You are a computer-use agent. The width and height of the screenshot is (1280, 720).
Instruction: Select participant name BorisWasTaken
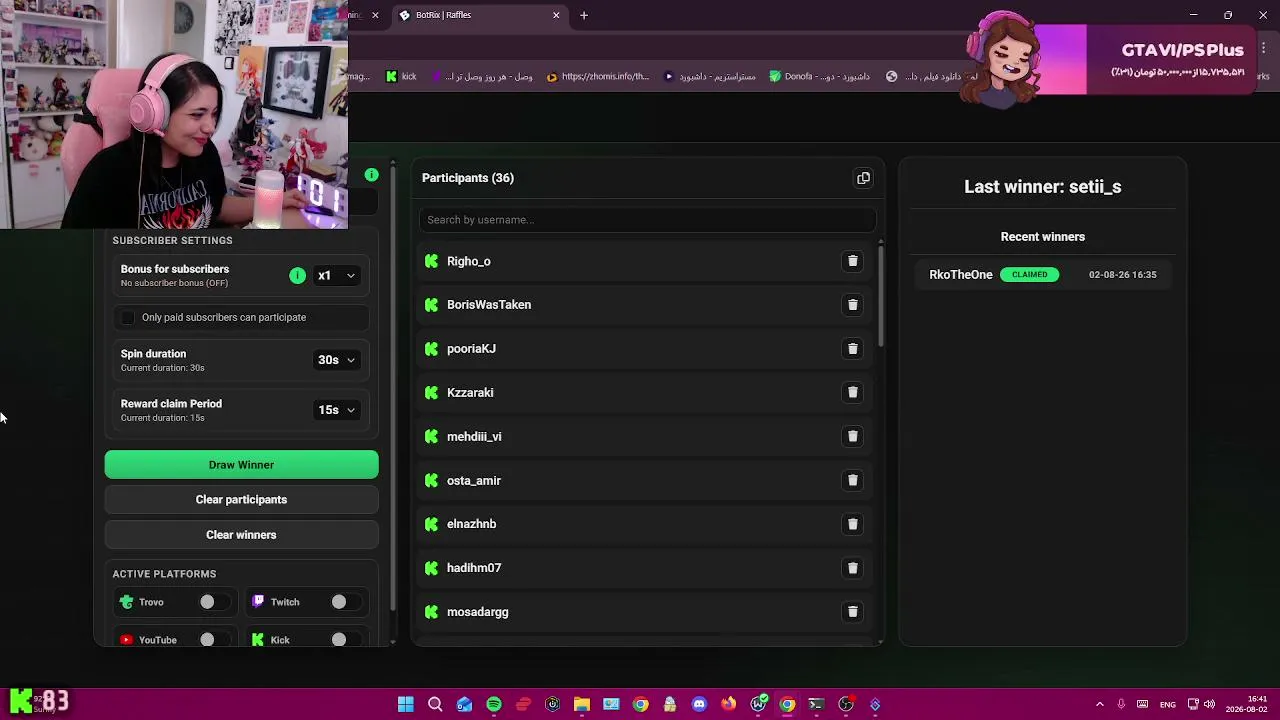click(489, 305)
